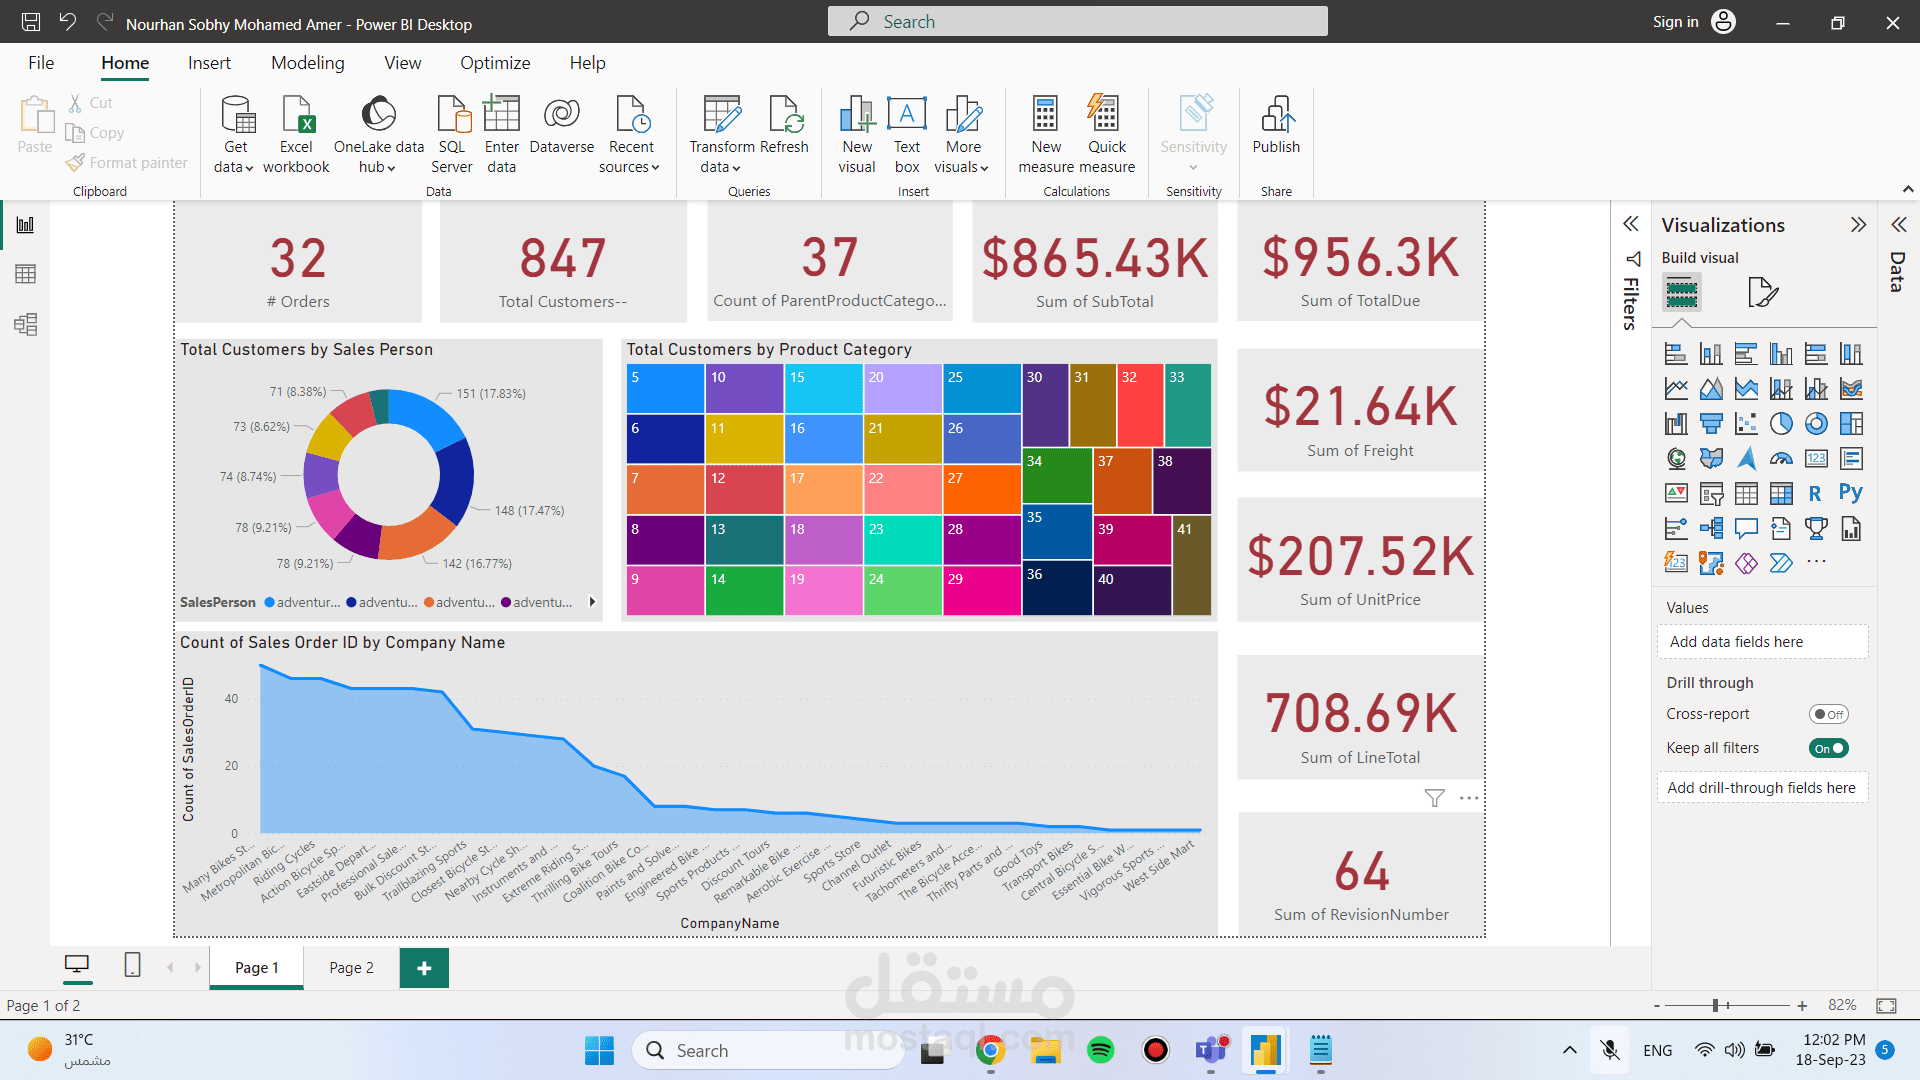1920x1080 pixels.
Task: Select the Filled map visual
Action: [x=1711, y=459]
